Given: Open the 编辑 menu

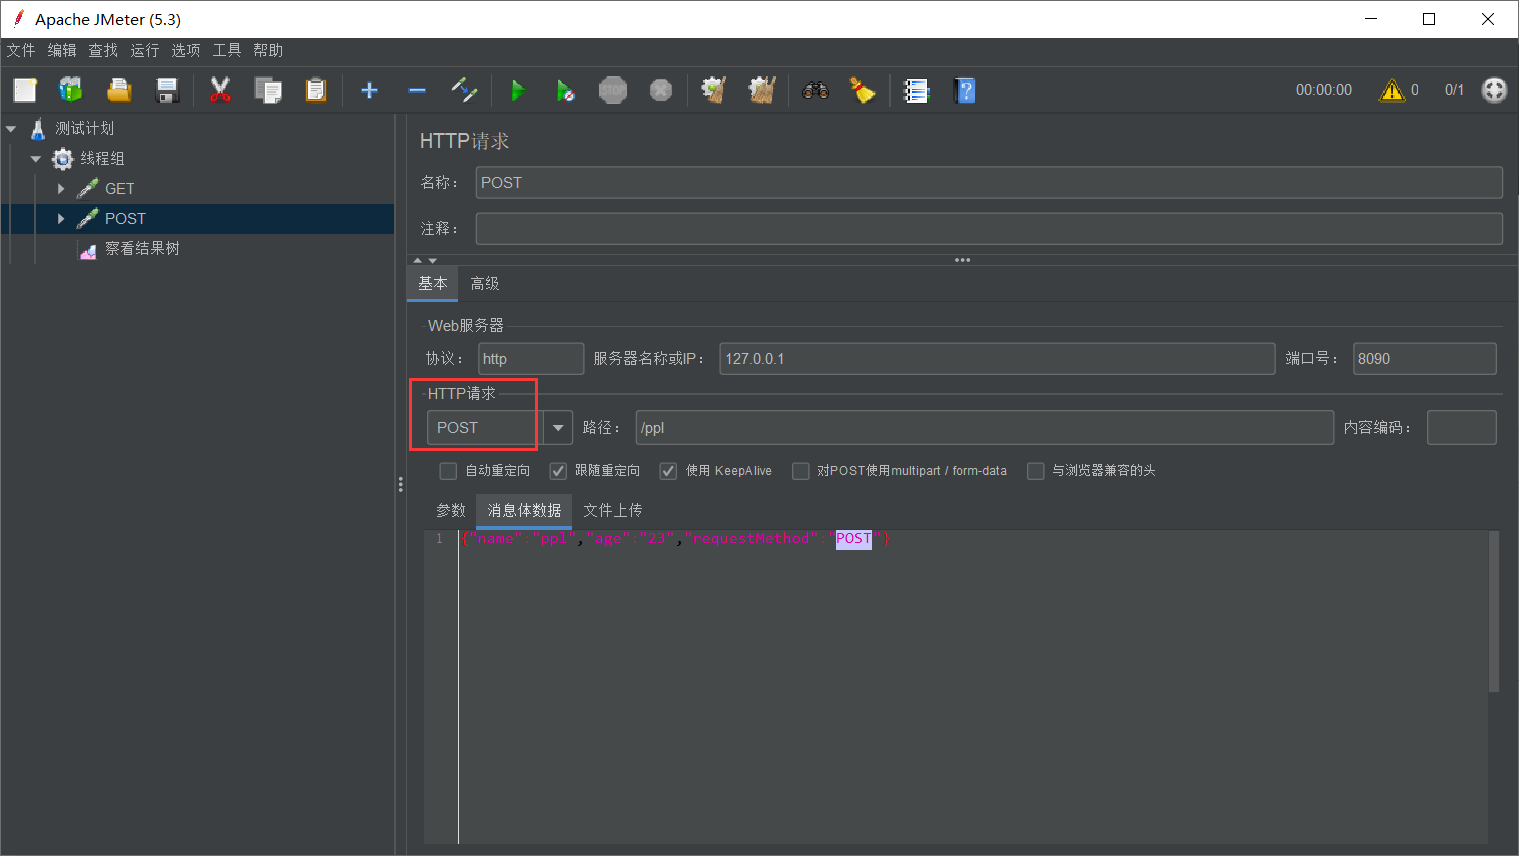Looking at the screenshot, I should (62, 50).
